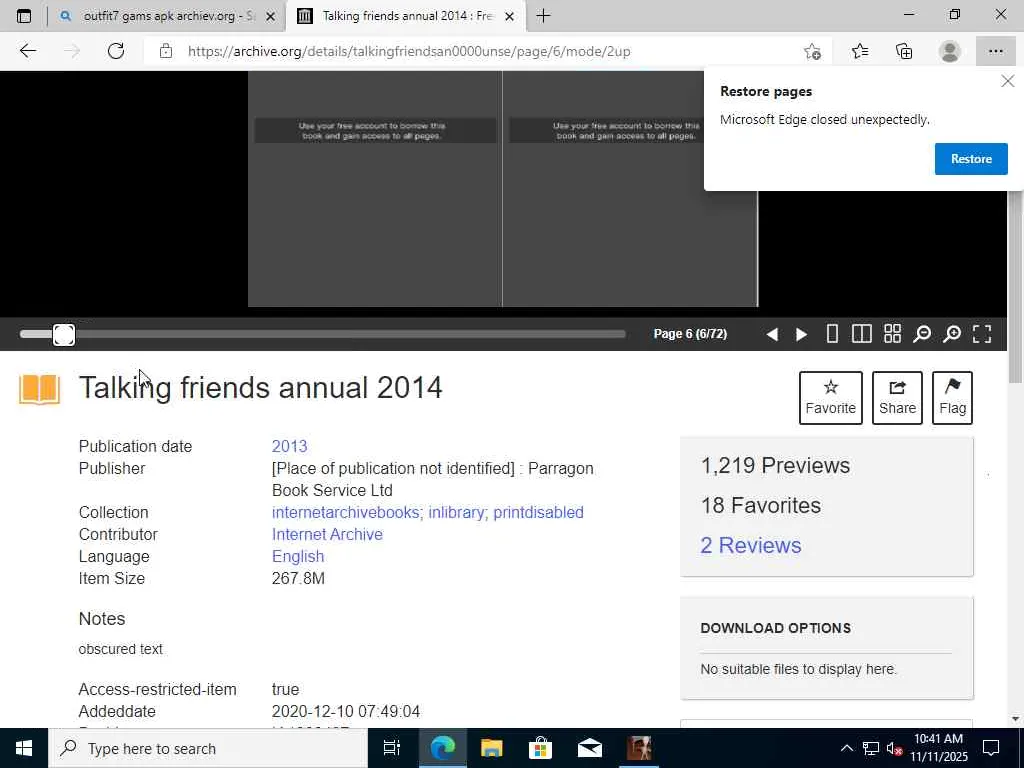This screenshot has width=1024, height=768.
Task: Open the inlibrary collection link
Action: 458,512
